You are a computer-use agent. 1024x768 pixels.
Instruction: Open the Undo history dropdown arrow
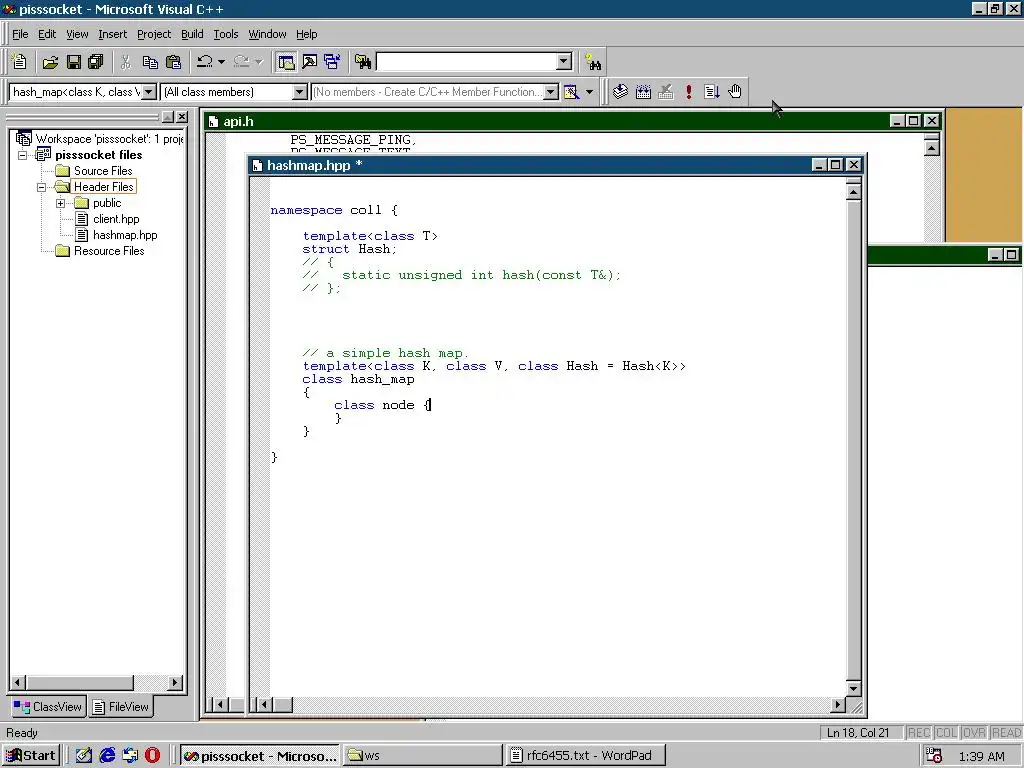click(221, 62)
